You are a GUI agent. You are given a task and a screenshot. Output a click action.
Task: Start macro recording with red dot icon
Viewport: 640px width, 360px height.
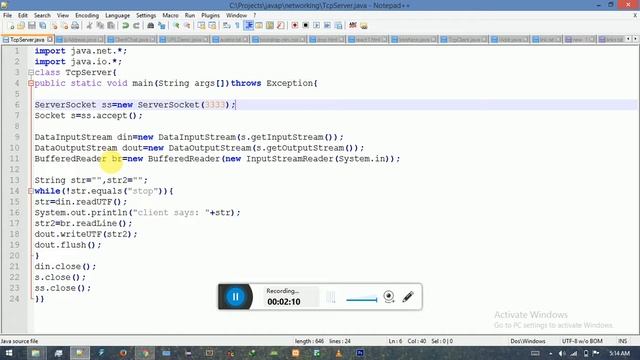(295, 26)
